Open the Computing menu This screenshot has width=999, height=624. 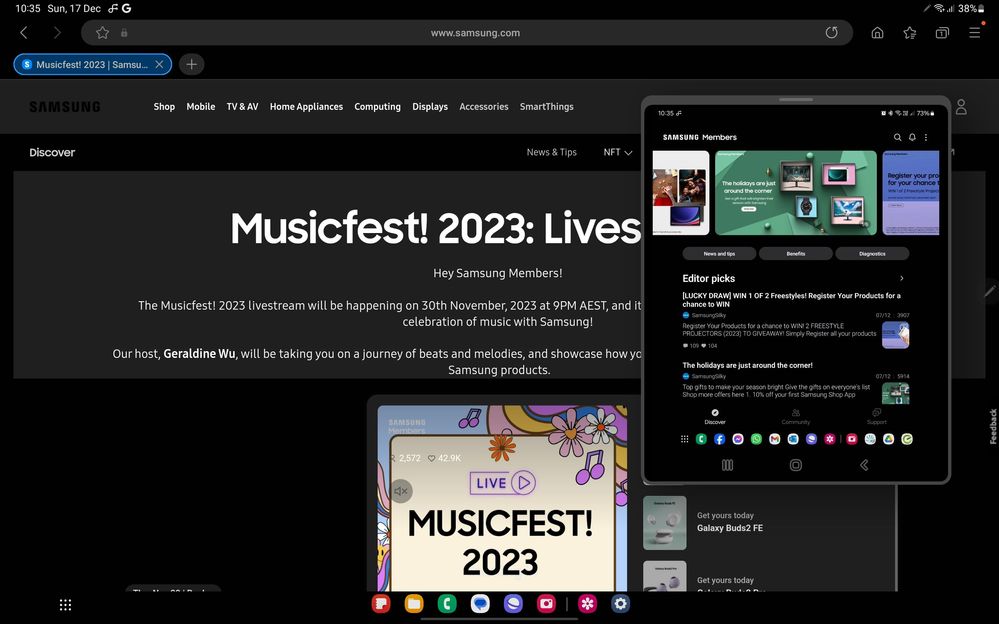point(377,107)
